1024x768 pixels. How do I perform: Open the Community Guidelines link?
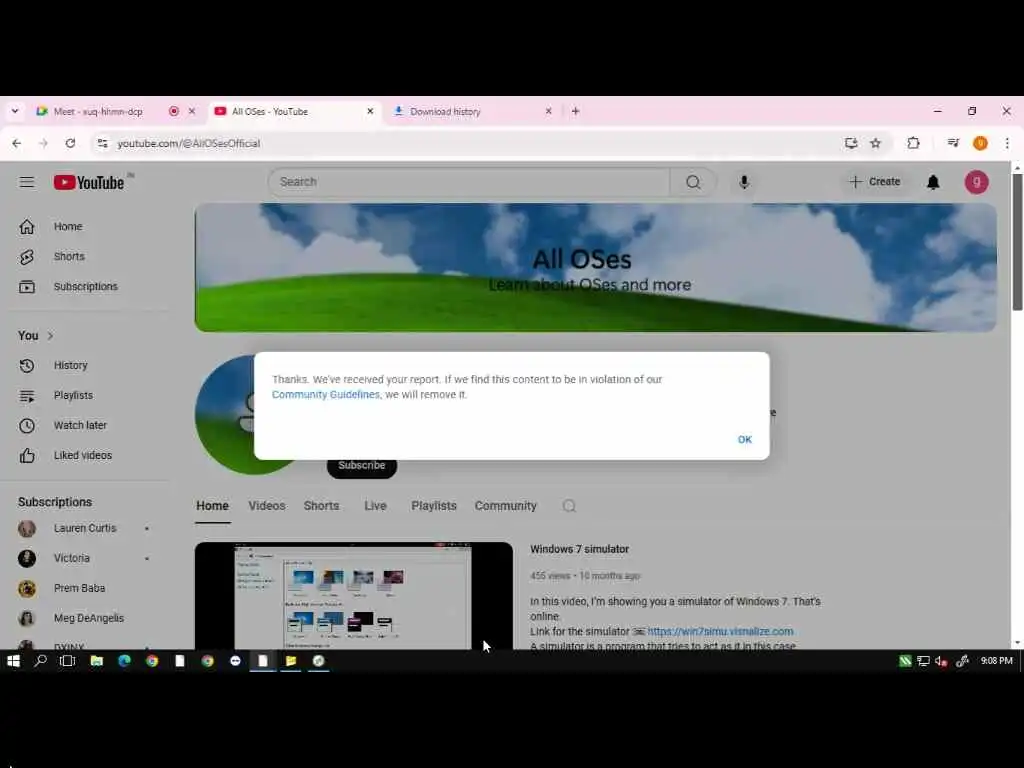tap(325, 394)
